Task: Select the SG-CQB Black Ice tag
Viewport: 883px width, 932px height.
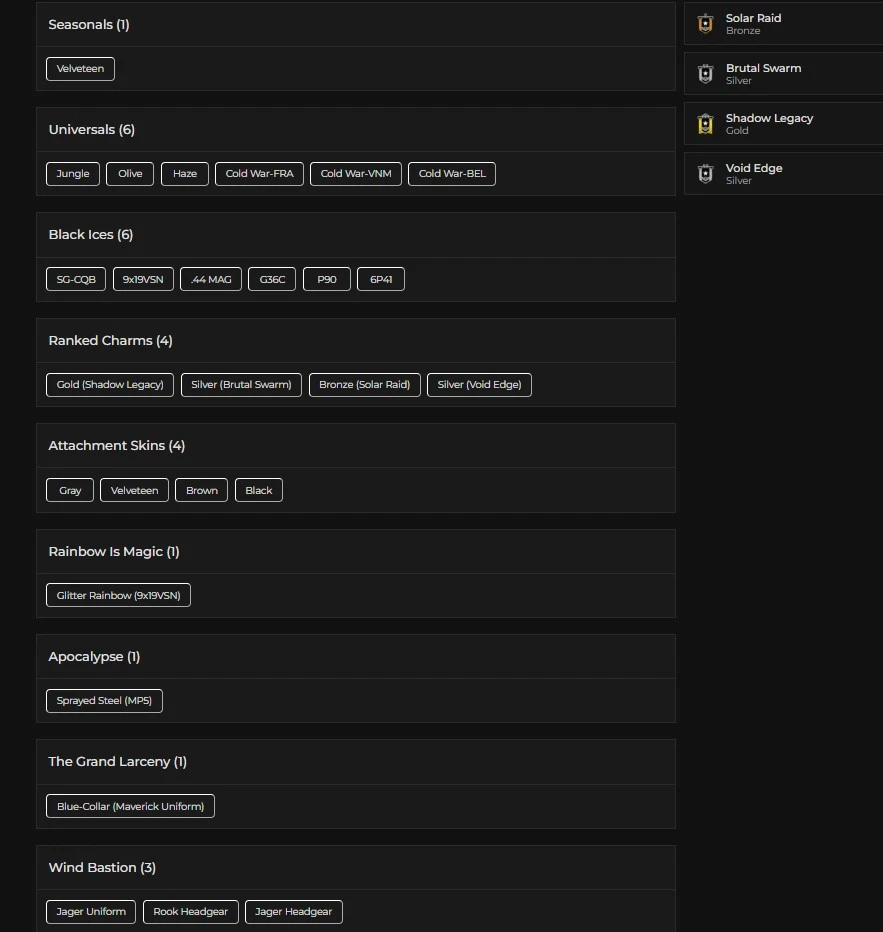Action: pyautogui.click(x=76, y=280)
